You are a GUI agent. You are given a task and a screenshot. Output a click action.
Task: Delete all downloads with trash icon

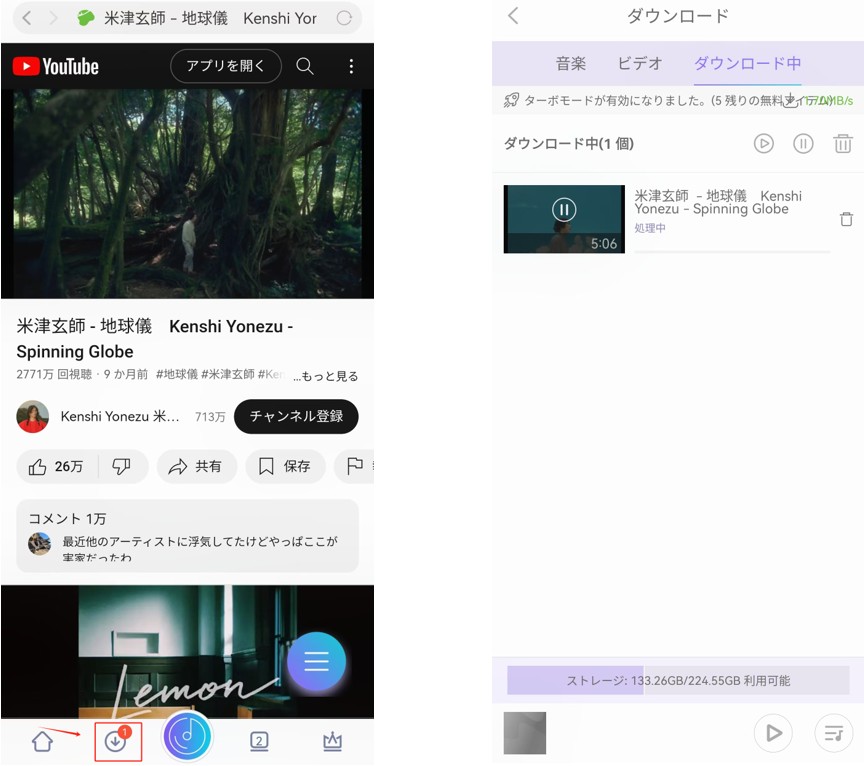click(x=843, y=144)
